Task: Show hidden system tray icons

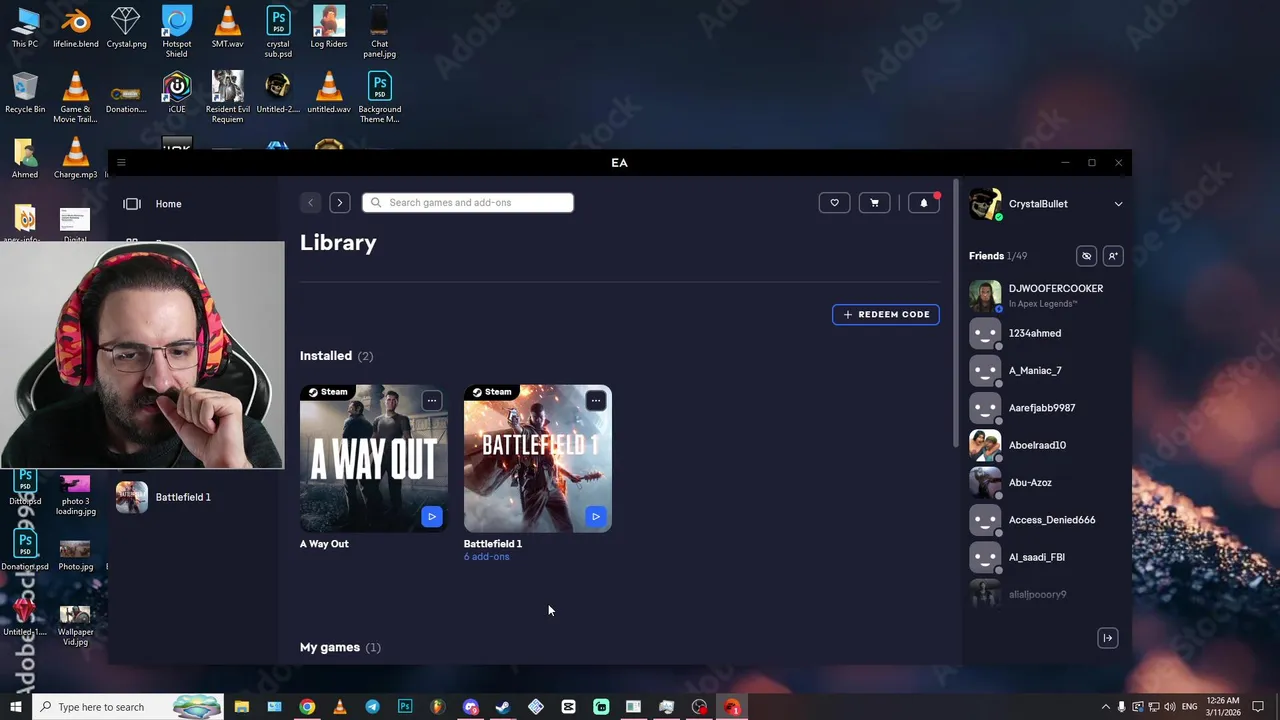Action: (1105, 707)
